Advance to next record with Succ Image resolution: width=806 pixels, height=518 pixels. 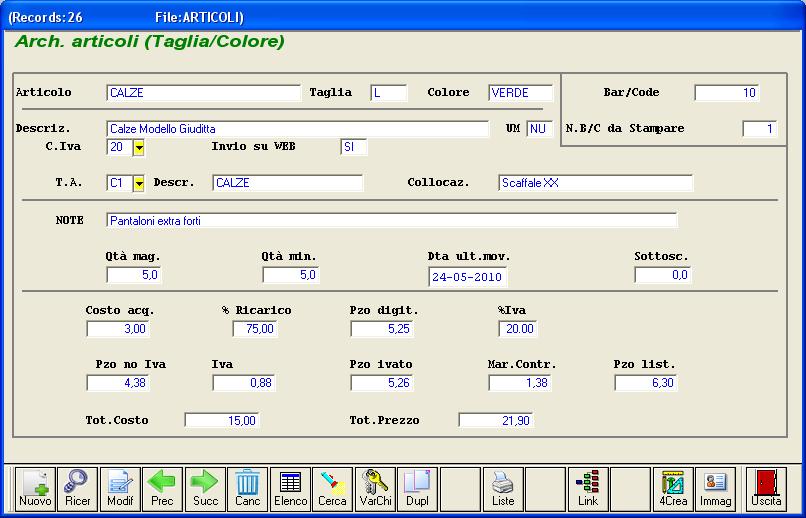point(205,489)
